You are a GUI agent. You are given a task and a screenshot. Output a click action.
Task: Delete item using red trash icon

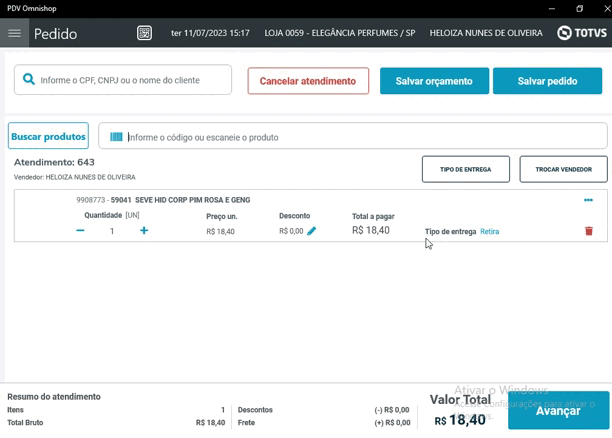[x=588, y=231]
